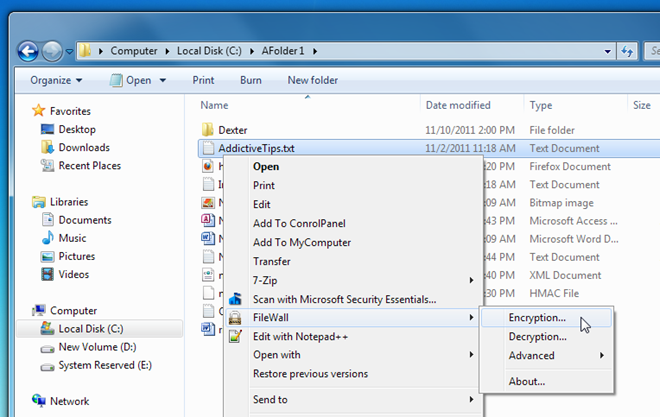This screenshot has width=660, height=417.
Task: Select Network in navigation pane
Action: (x=69, y=401)
